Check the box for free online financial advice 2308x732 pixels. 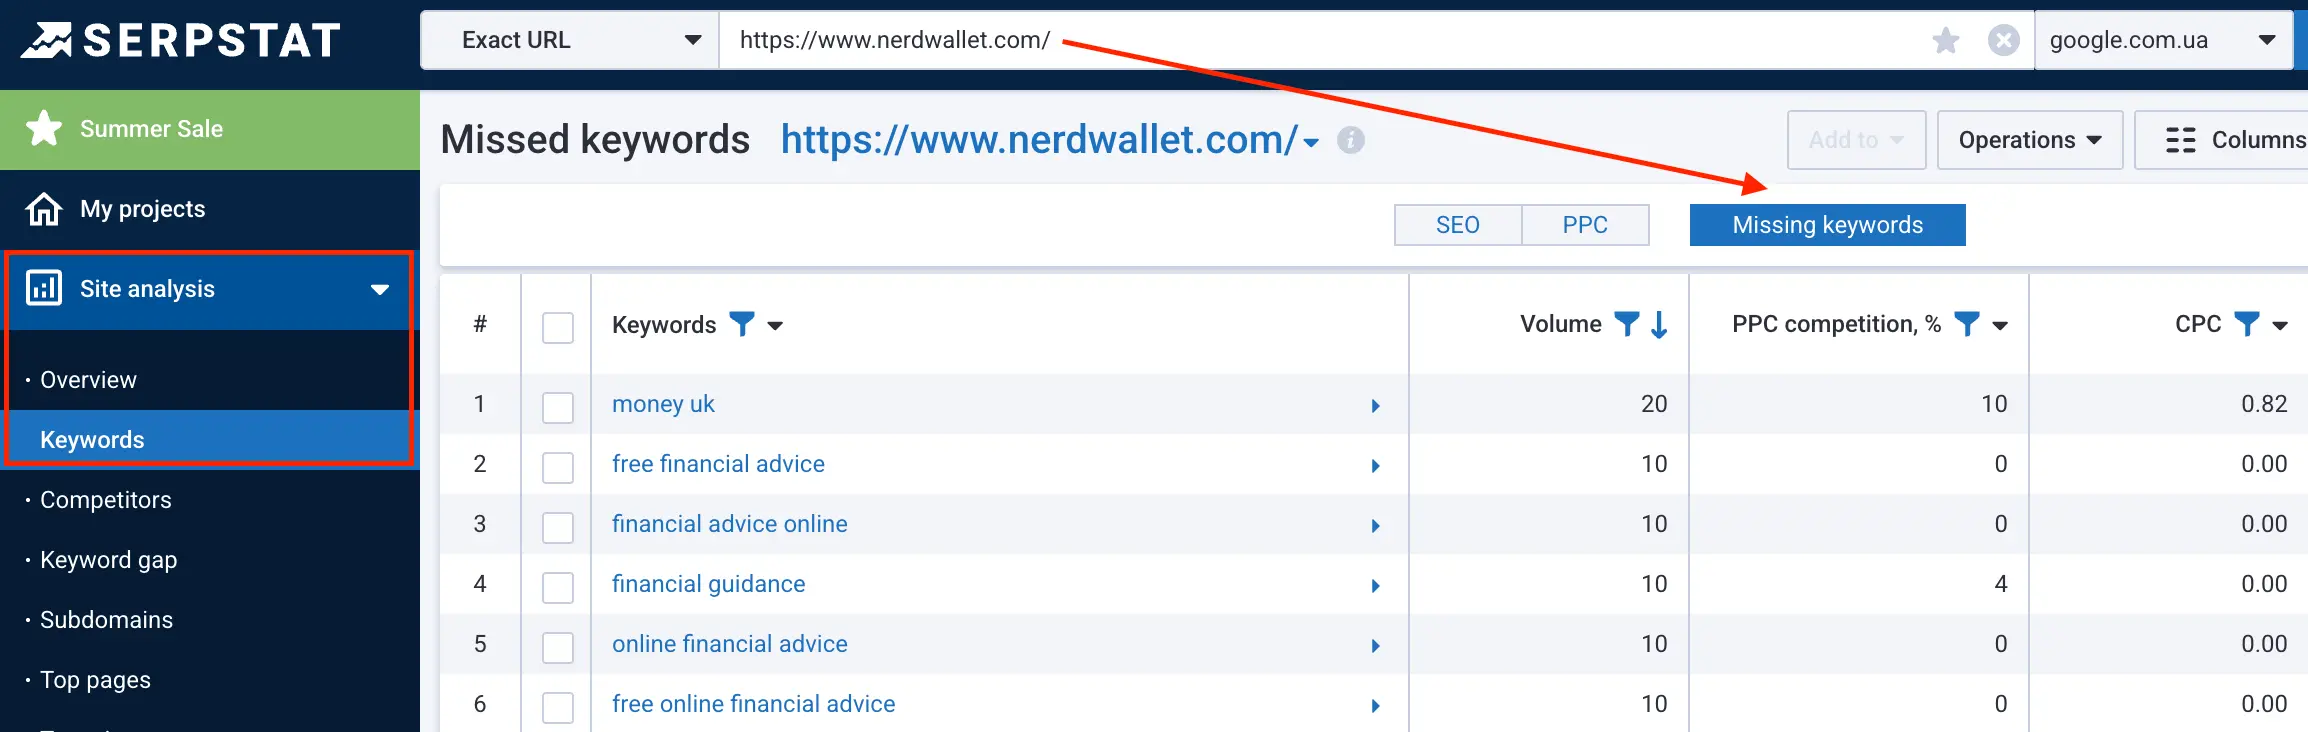[x=558, y=708]
